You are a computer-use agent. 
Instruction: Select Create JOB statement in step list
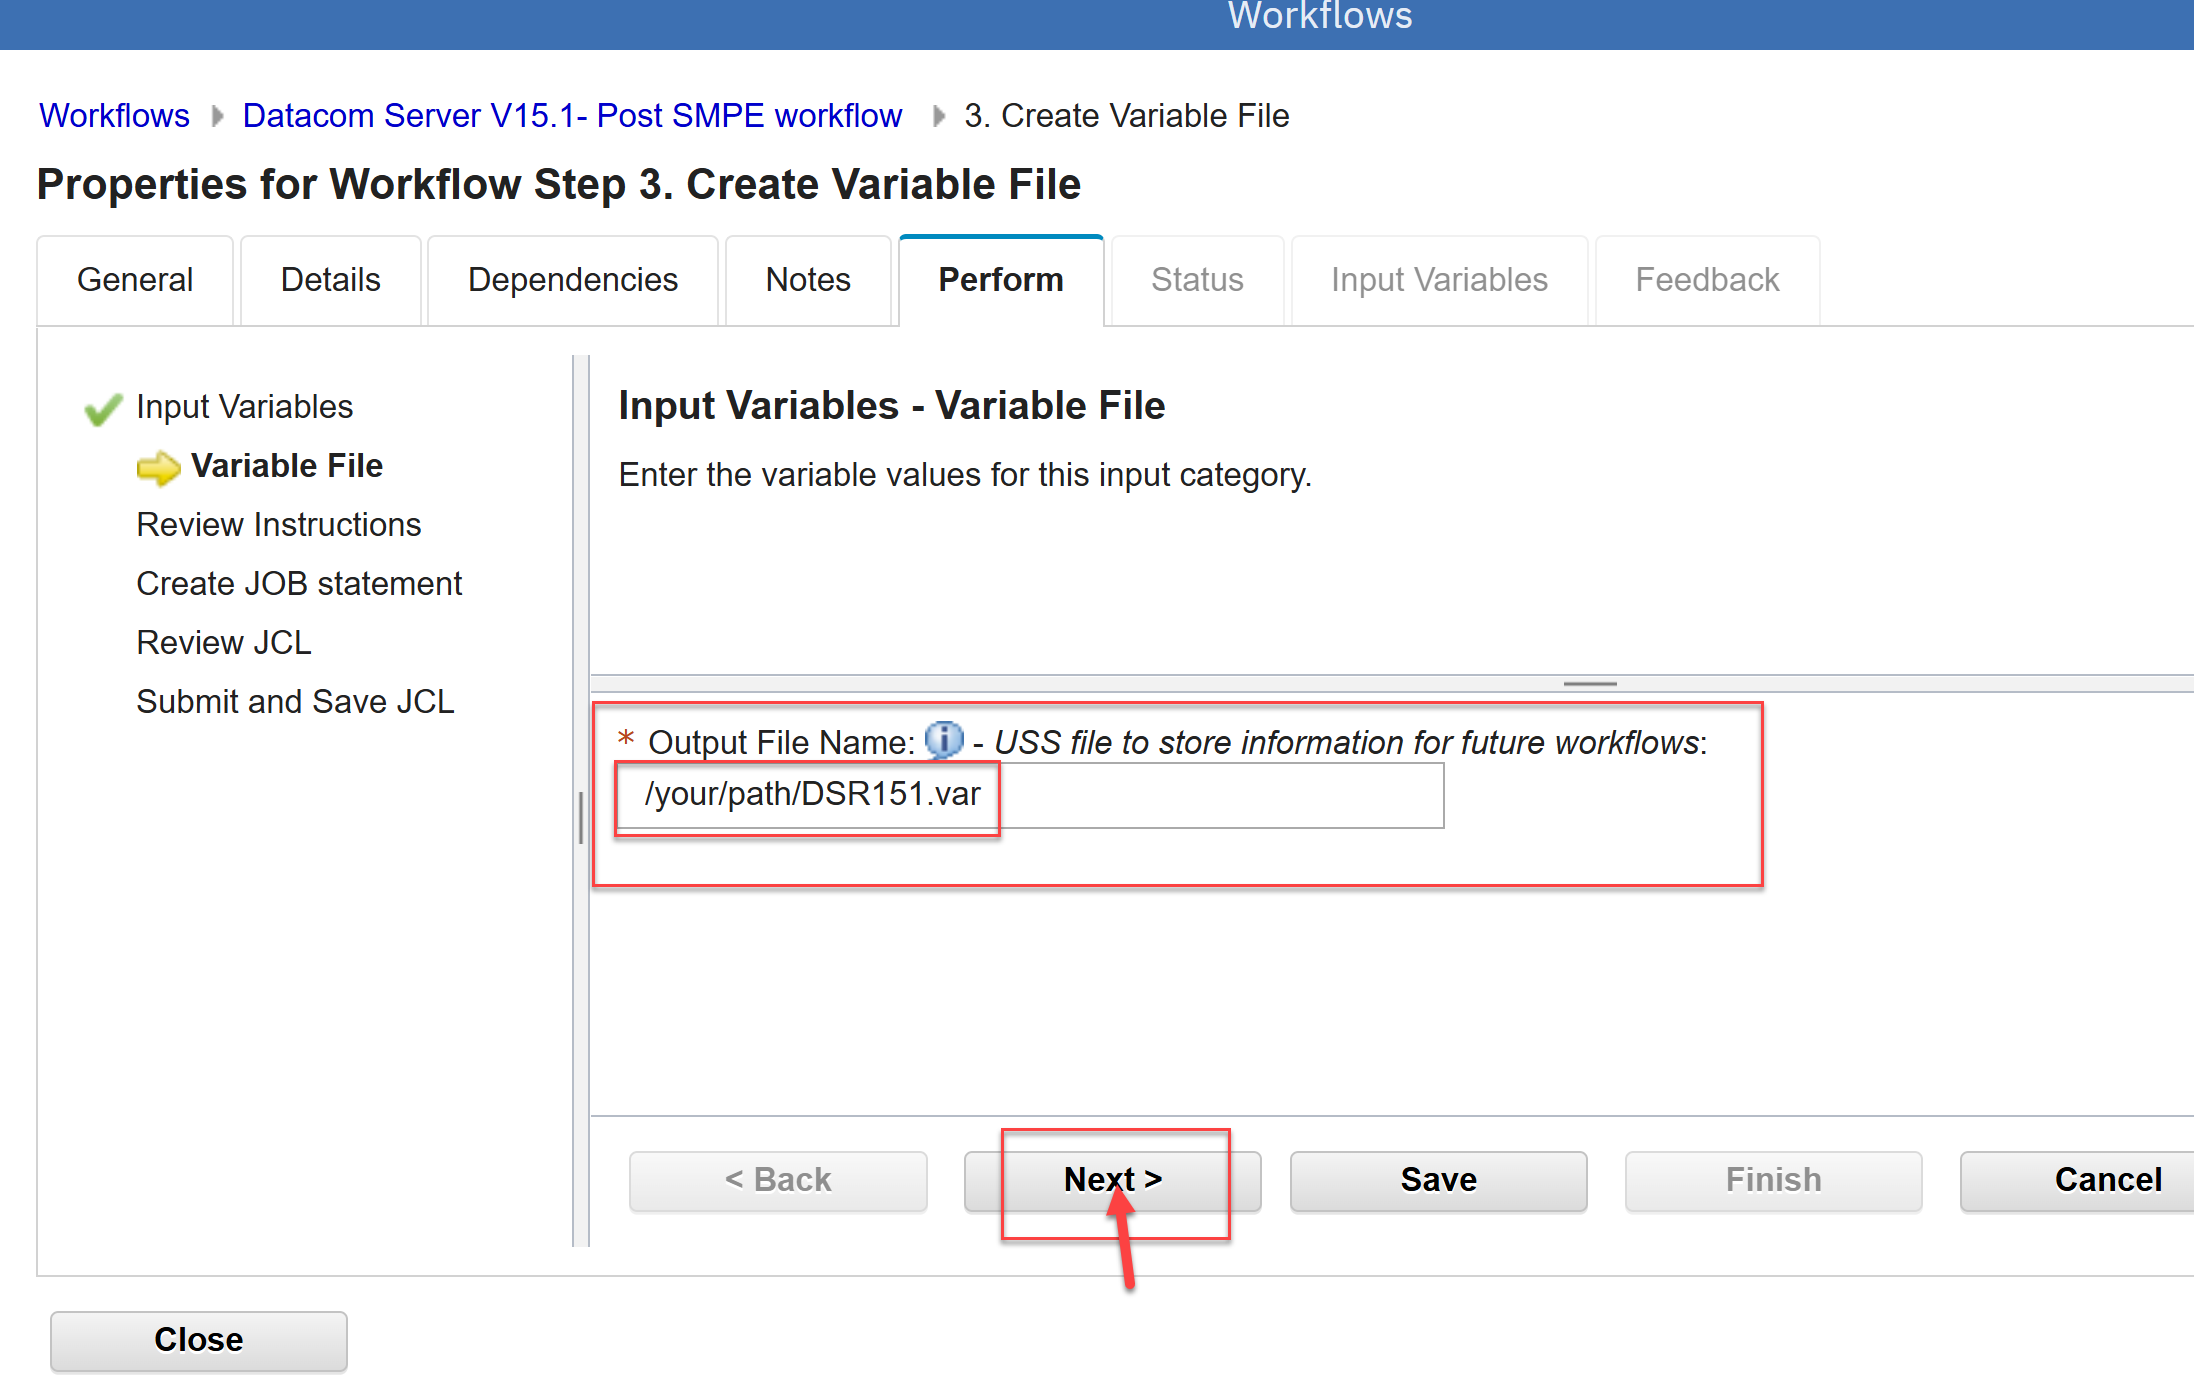tap(299, 584)
